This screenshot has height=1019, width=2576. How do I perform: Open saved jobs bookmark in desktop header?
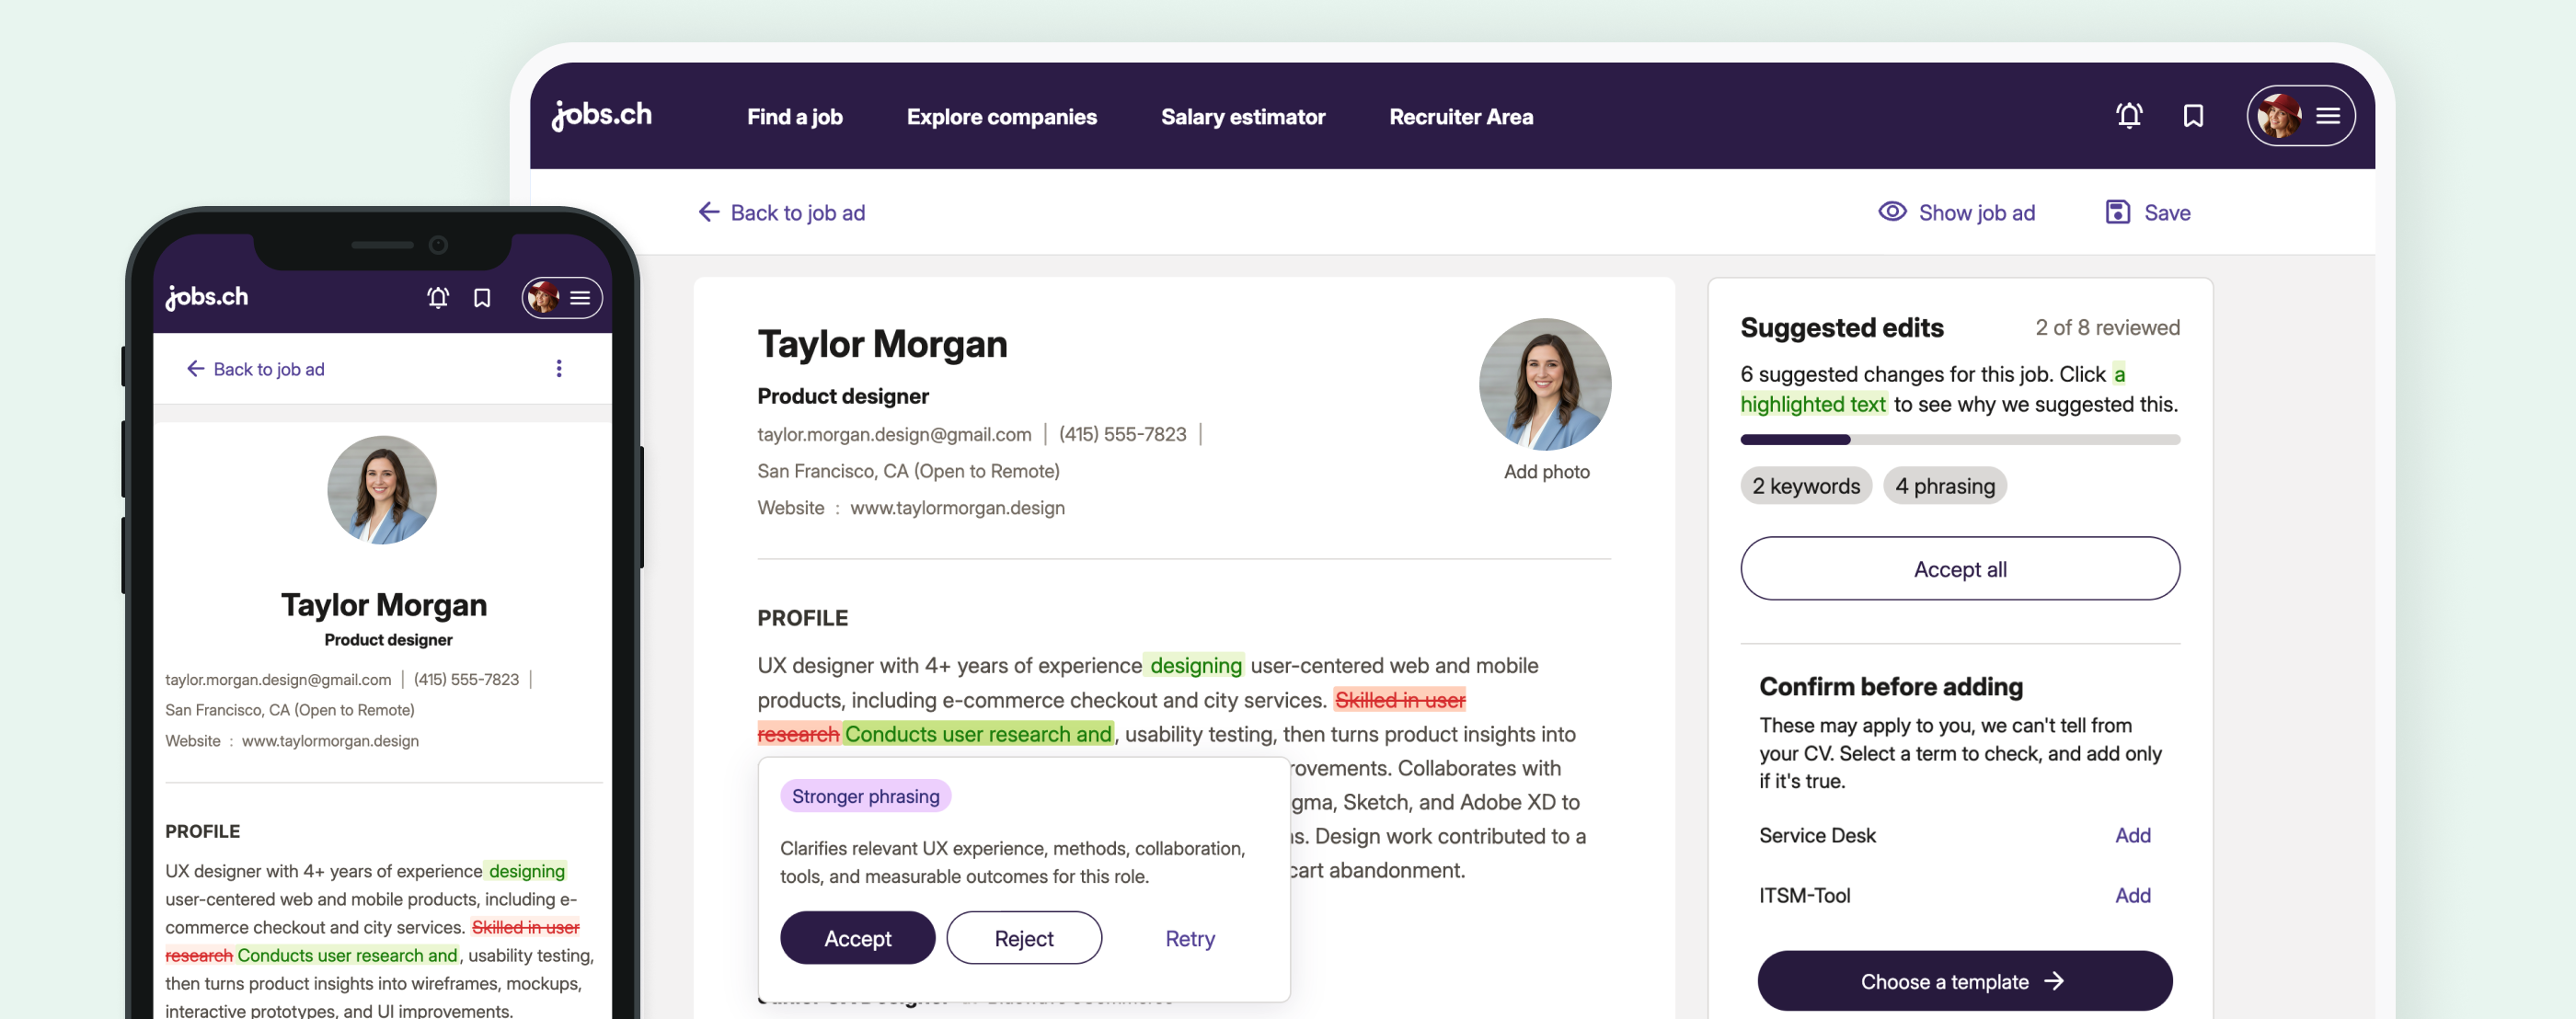click(2193, 116)
